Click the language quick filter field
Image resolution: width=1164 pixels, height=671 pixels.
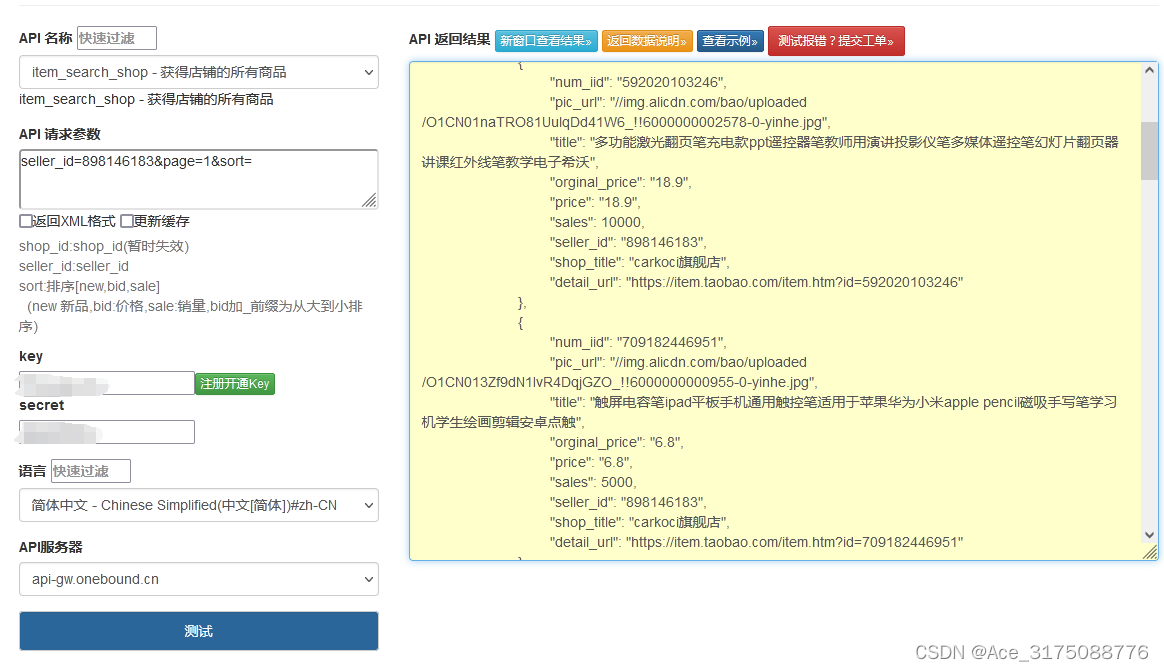(x=91, y=471)
